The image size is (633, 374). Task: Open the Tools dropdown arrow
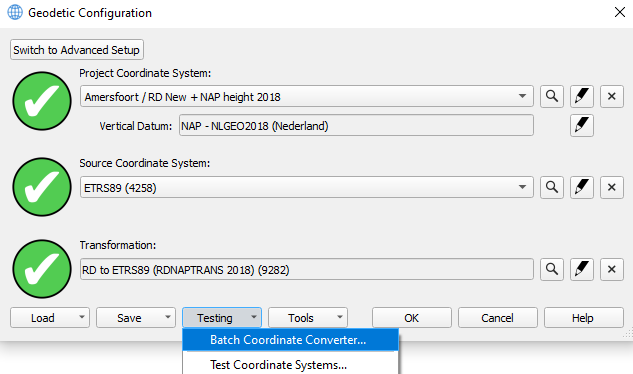click(x=340, y=317)
